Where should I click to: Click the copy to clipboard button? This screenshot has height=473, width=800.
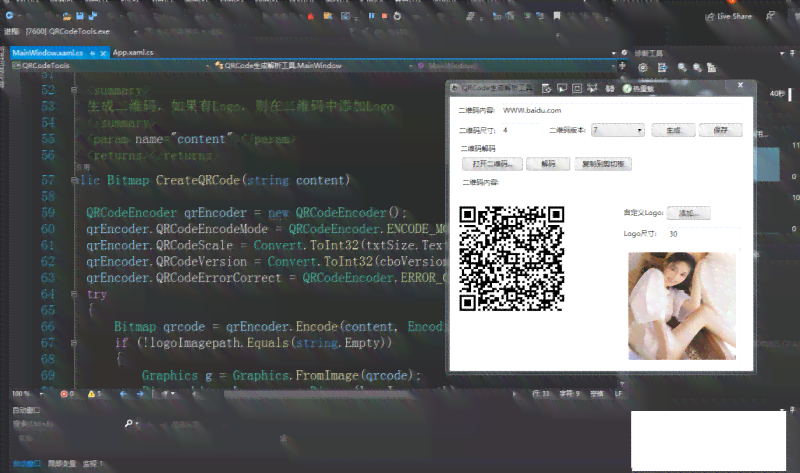[x=603, y=164]
